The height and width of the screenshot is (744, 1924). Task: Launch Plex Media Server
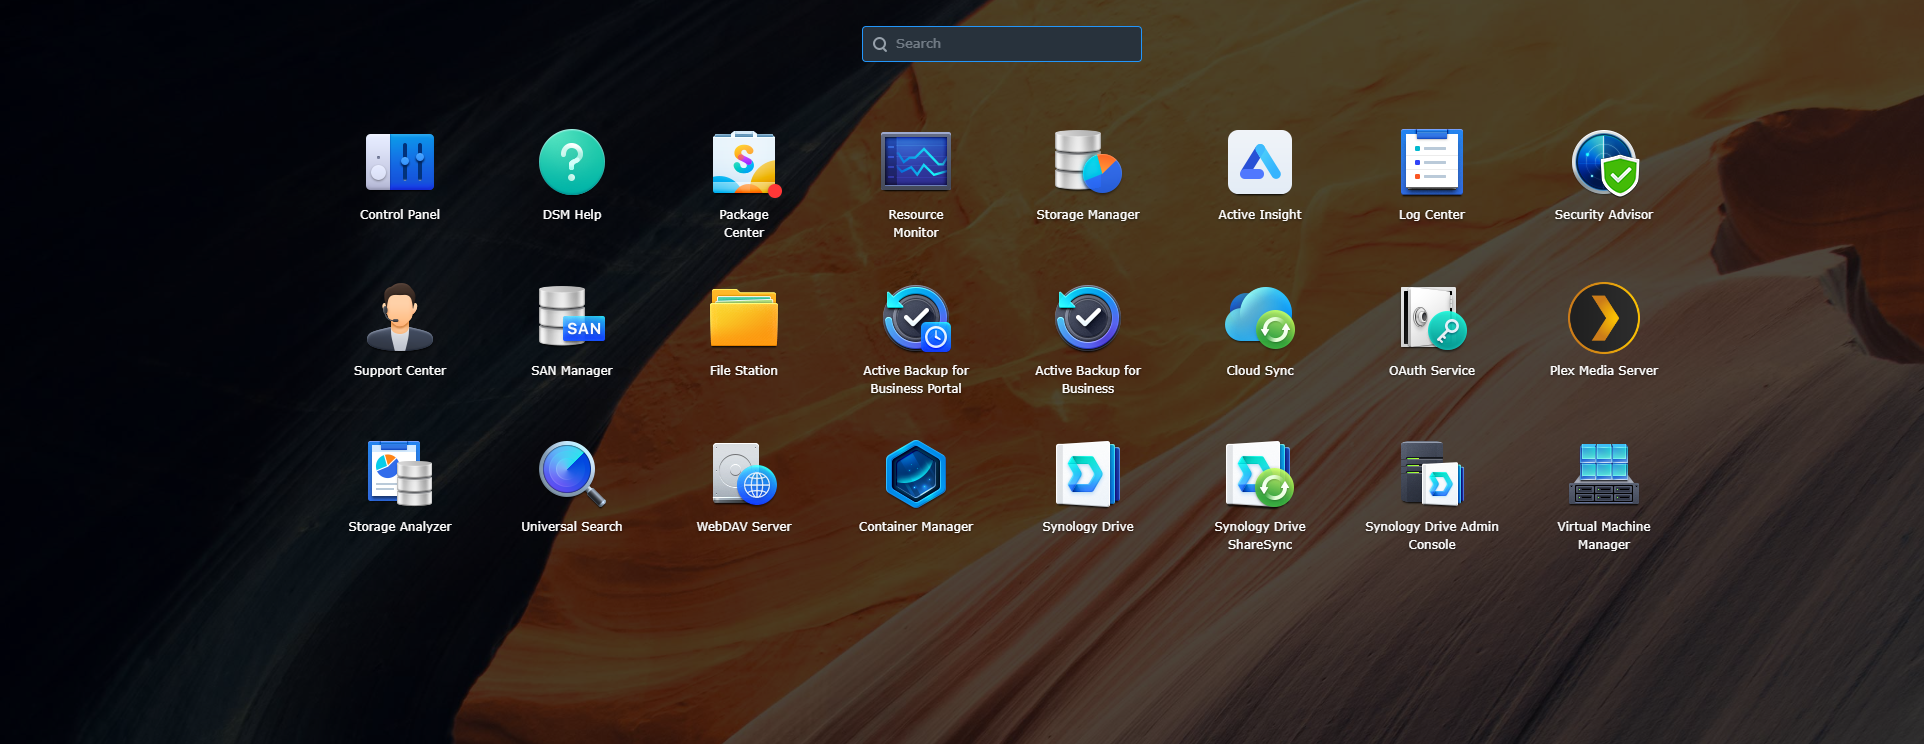[x=1604, y=318]
